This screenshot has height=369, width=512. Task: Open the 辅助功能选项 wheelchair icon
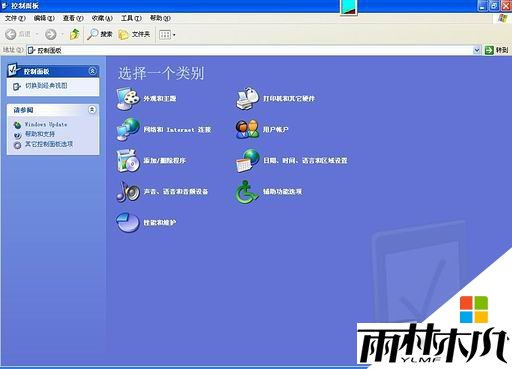coord(247,191)
